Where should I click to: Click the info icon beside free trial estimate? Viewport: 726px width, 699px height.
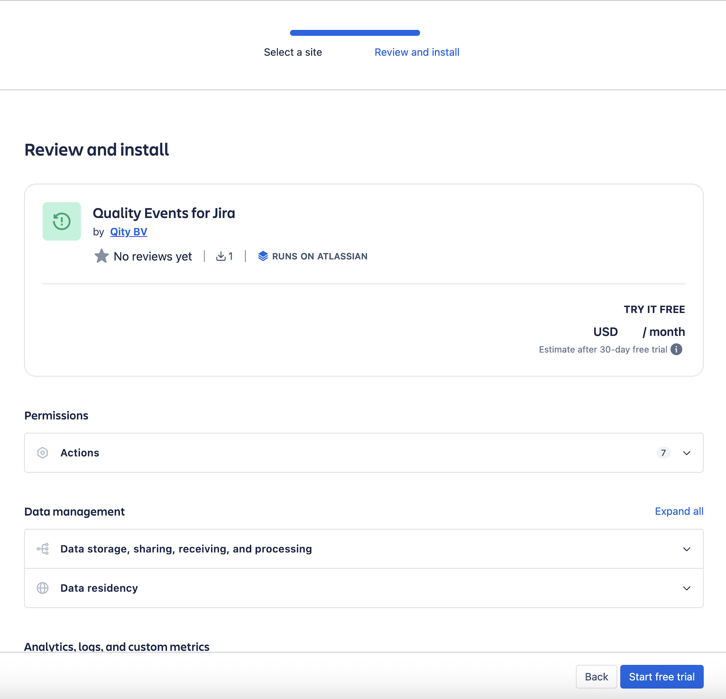pos(676,350)
